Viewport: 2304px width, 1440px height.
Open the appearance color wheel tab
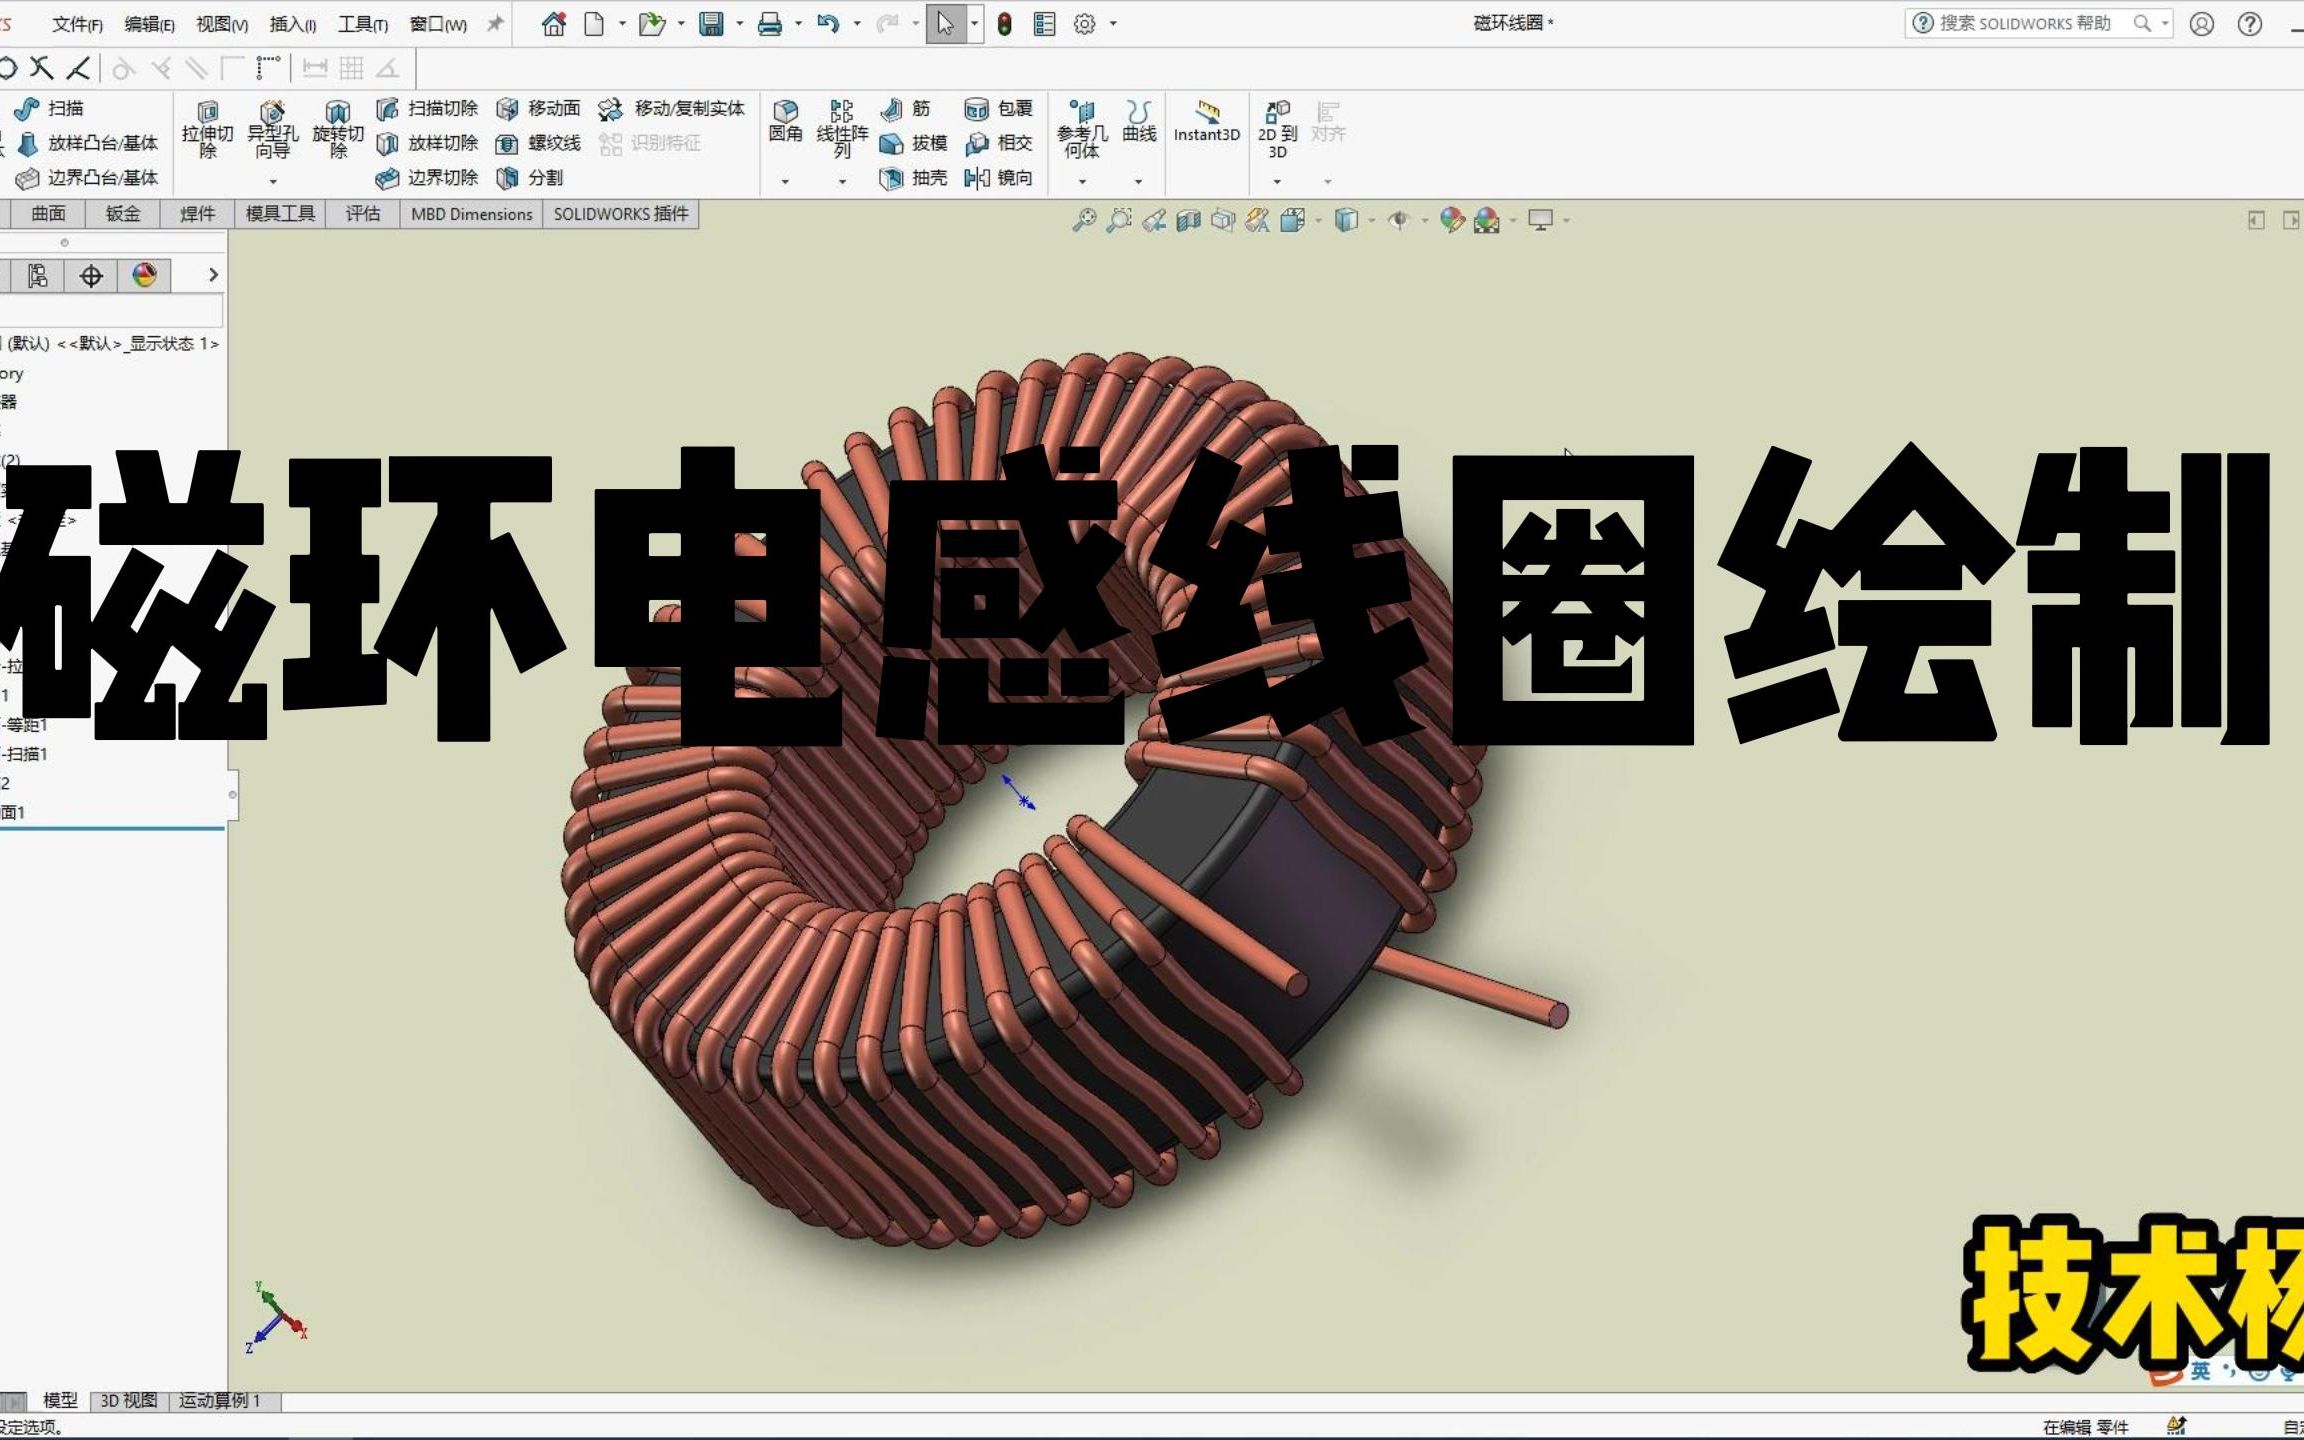[145, 275]
